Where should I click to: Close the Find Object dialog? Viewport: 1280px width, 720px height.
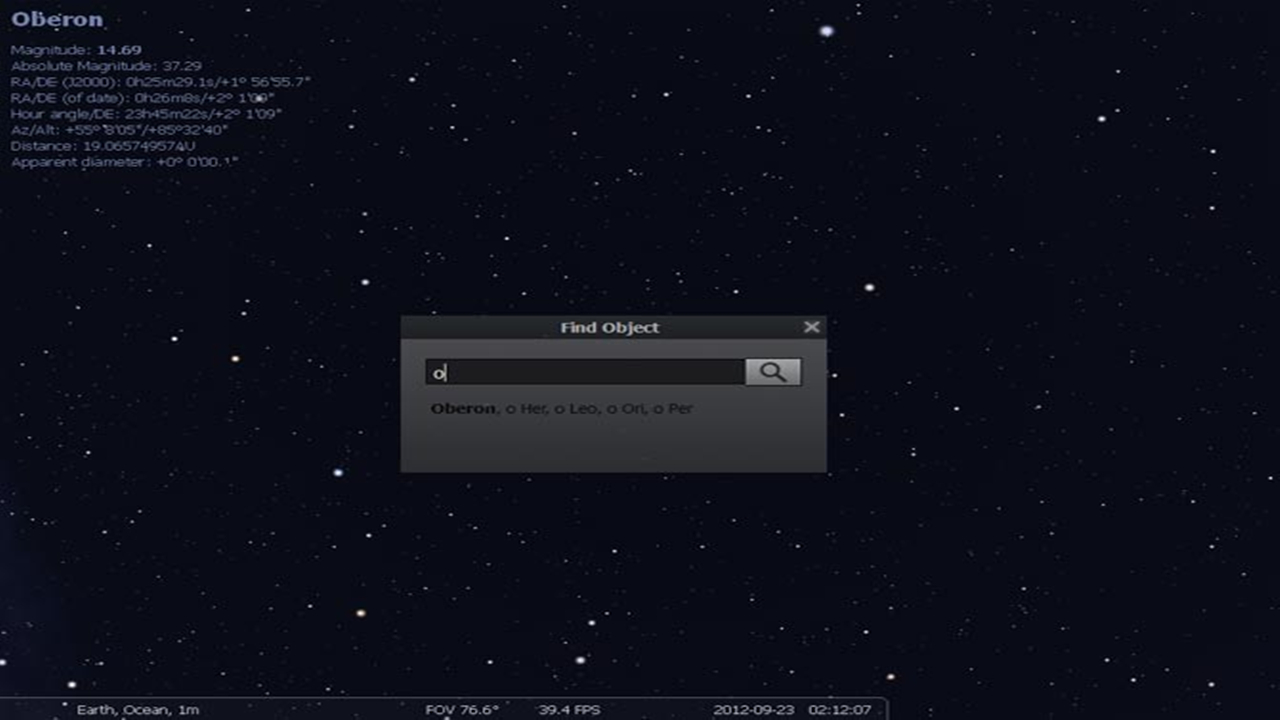tap(812, 326)
